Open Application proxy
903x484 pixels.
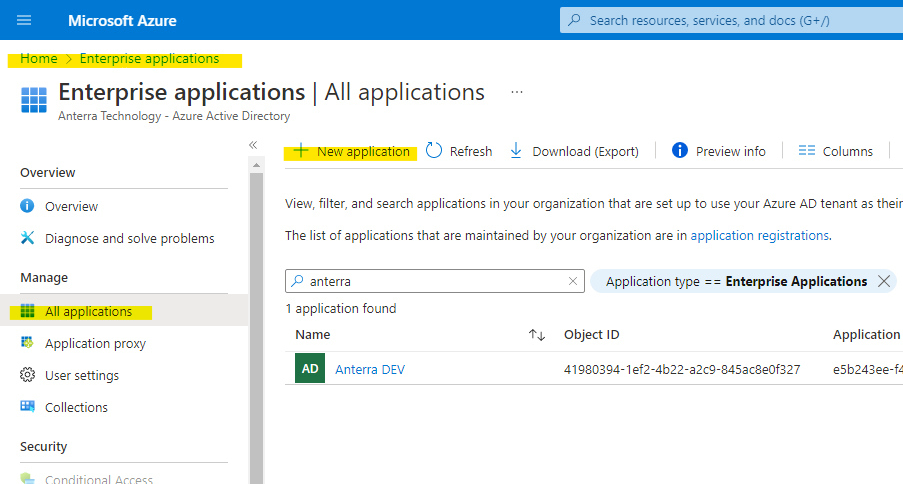pos(96,343)
